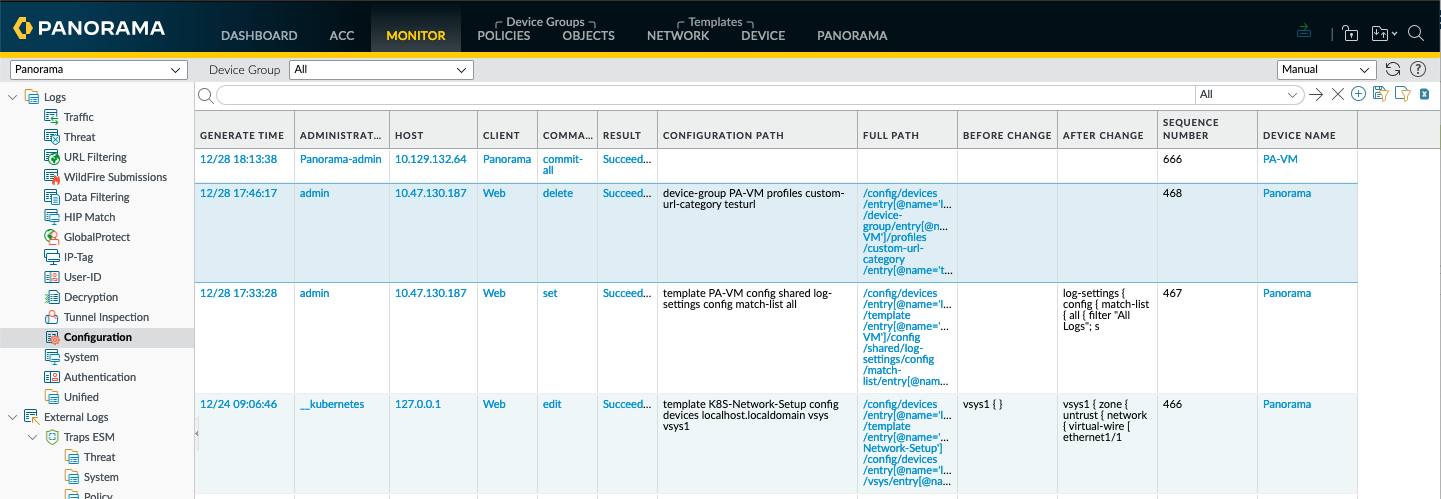Click the edit command cell
Image resolution: width=1441 pixels, height=499 pixels.
coord(552,404)
